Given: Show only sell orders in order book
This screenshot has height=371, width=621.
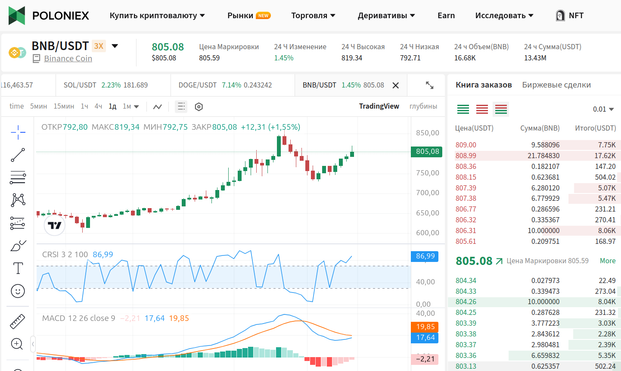Looking at the screenshot, I should (482, 109).
